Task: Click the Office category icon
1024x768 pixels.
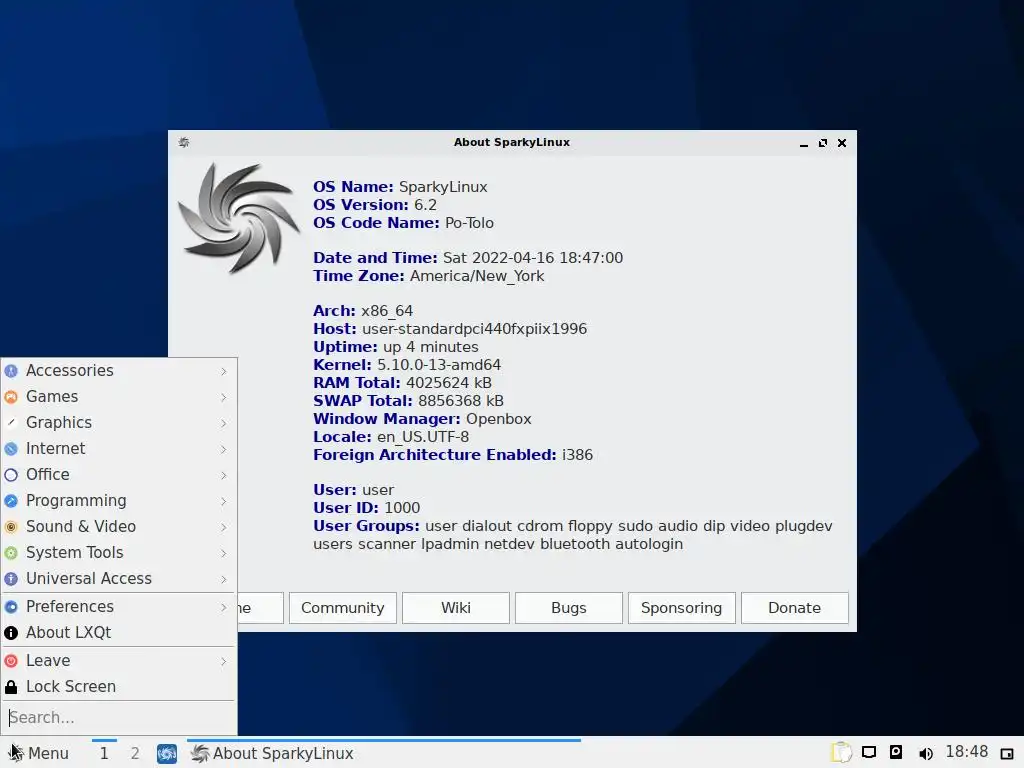Action: 11,475
